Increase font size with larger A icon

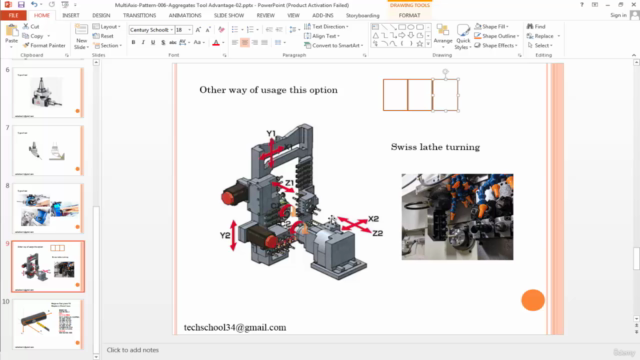click(198, 30)
